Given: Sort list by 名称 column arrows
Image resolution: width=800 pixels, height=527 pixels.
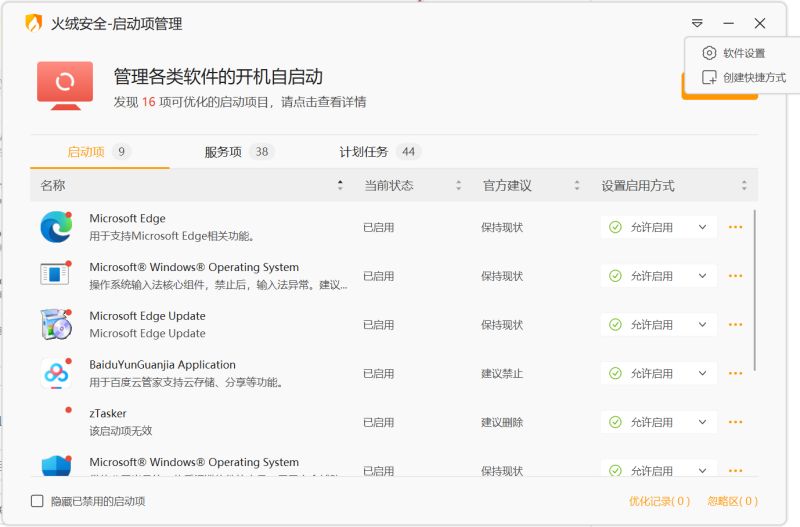Looking at the screenshot, I should 340,185.
